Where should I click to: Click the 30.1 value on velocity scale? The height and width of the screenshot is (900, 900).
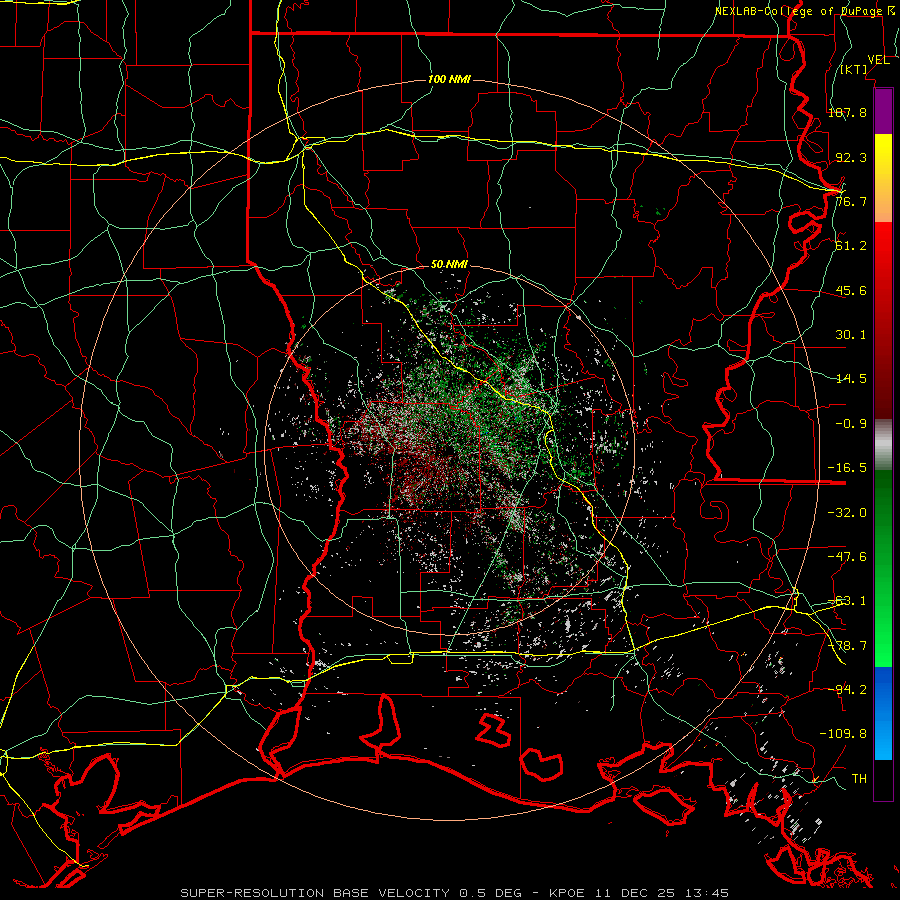coord(851,335)
